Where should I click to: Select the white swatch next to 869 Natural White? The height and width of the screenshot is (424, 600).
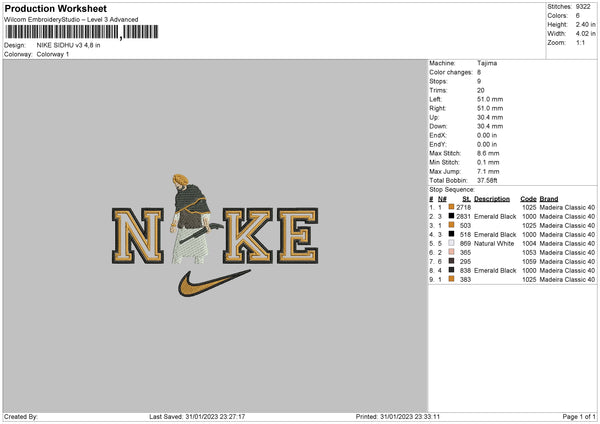[451, 243]
